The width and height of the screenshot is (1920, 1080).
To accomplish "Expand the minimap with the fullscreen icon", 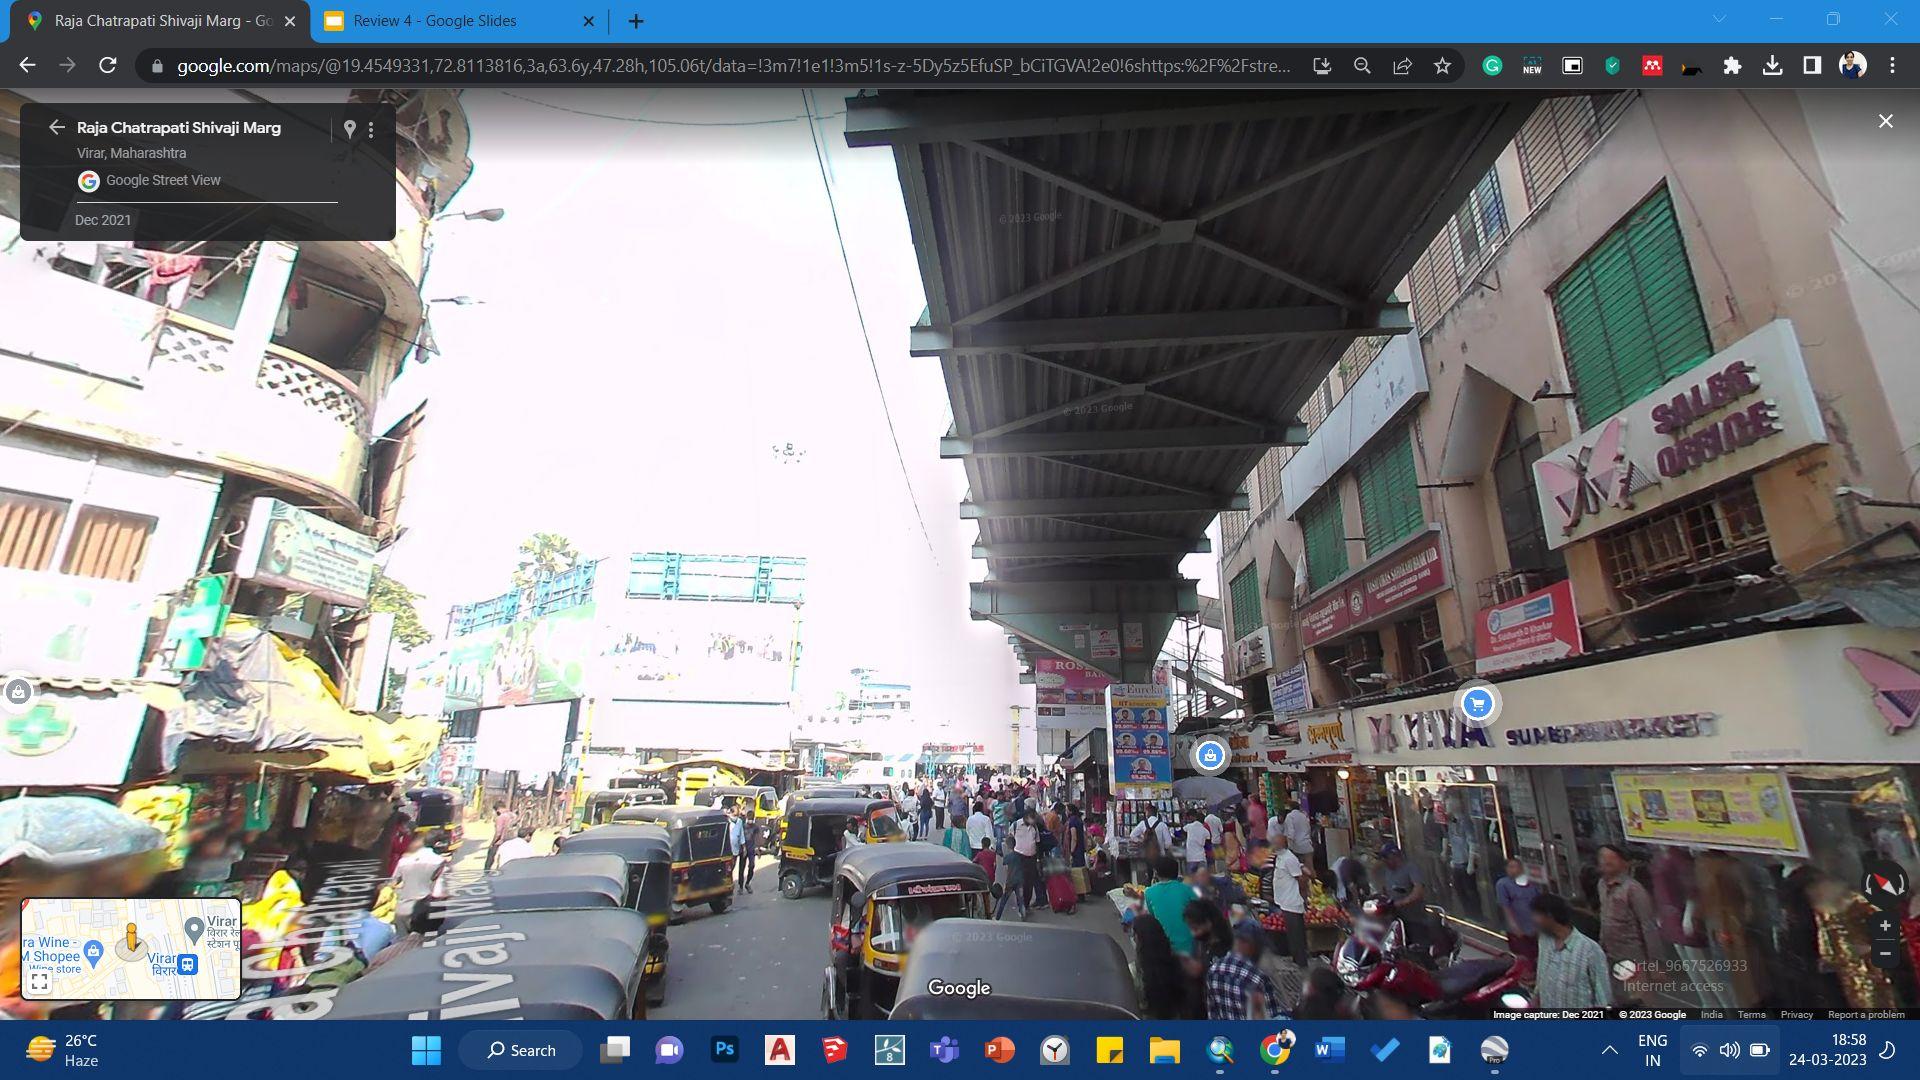I will [x=40, y=982].
